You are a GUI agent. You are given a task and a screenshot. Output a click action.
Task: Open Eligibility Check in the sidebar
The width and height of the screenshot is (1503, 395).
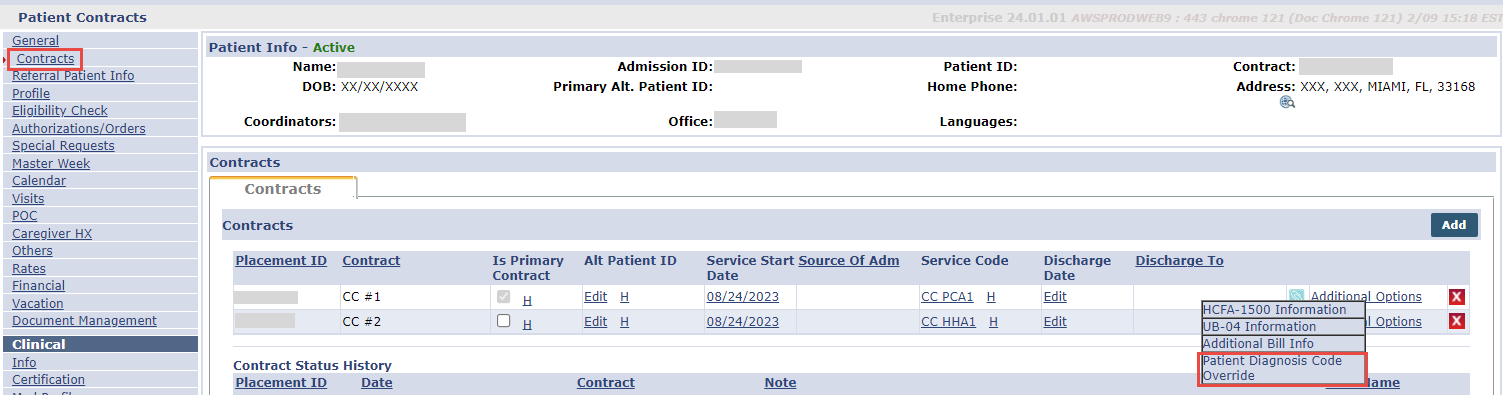(60, 111)
